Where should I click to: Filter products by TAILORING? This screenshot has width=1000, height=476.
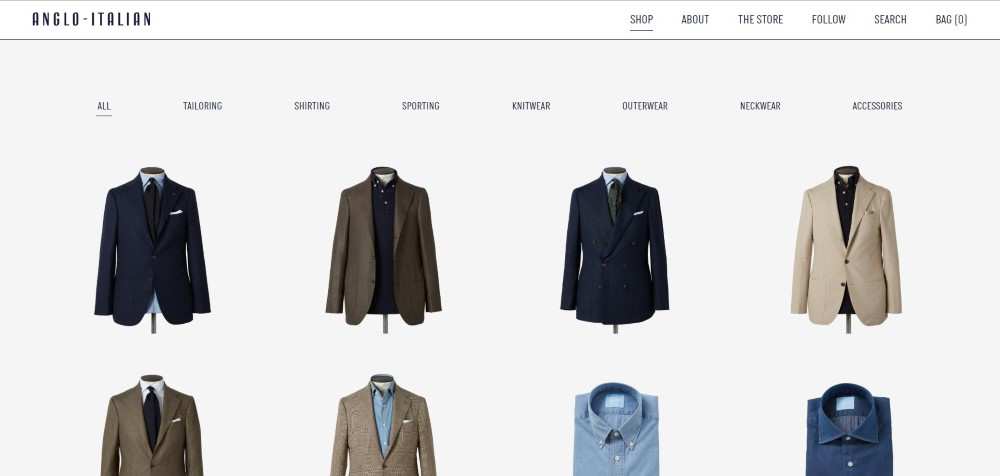coord(202,106)
